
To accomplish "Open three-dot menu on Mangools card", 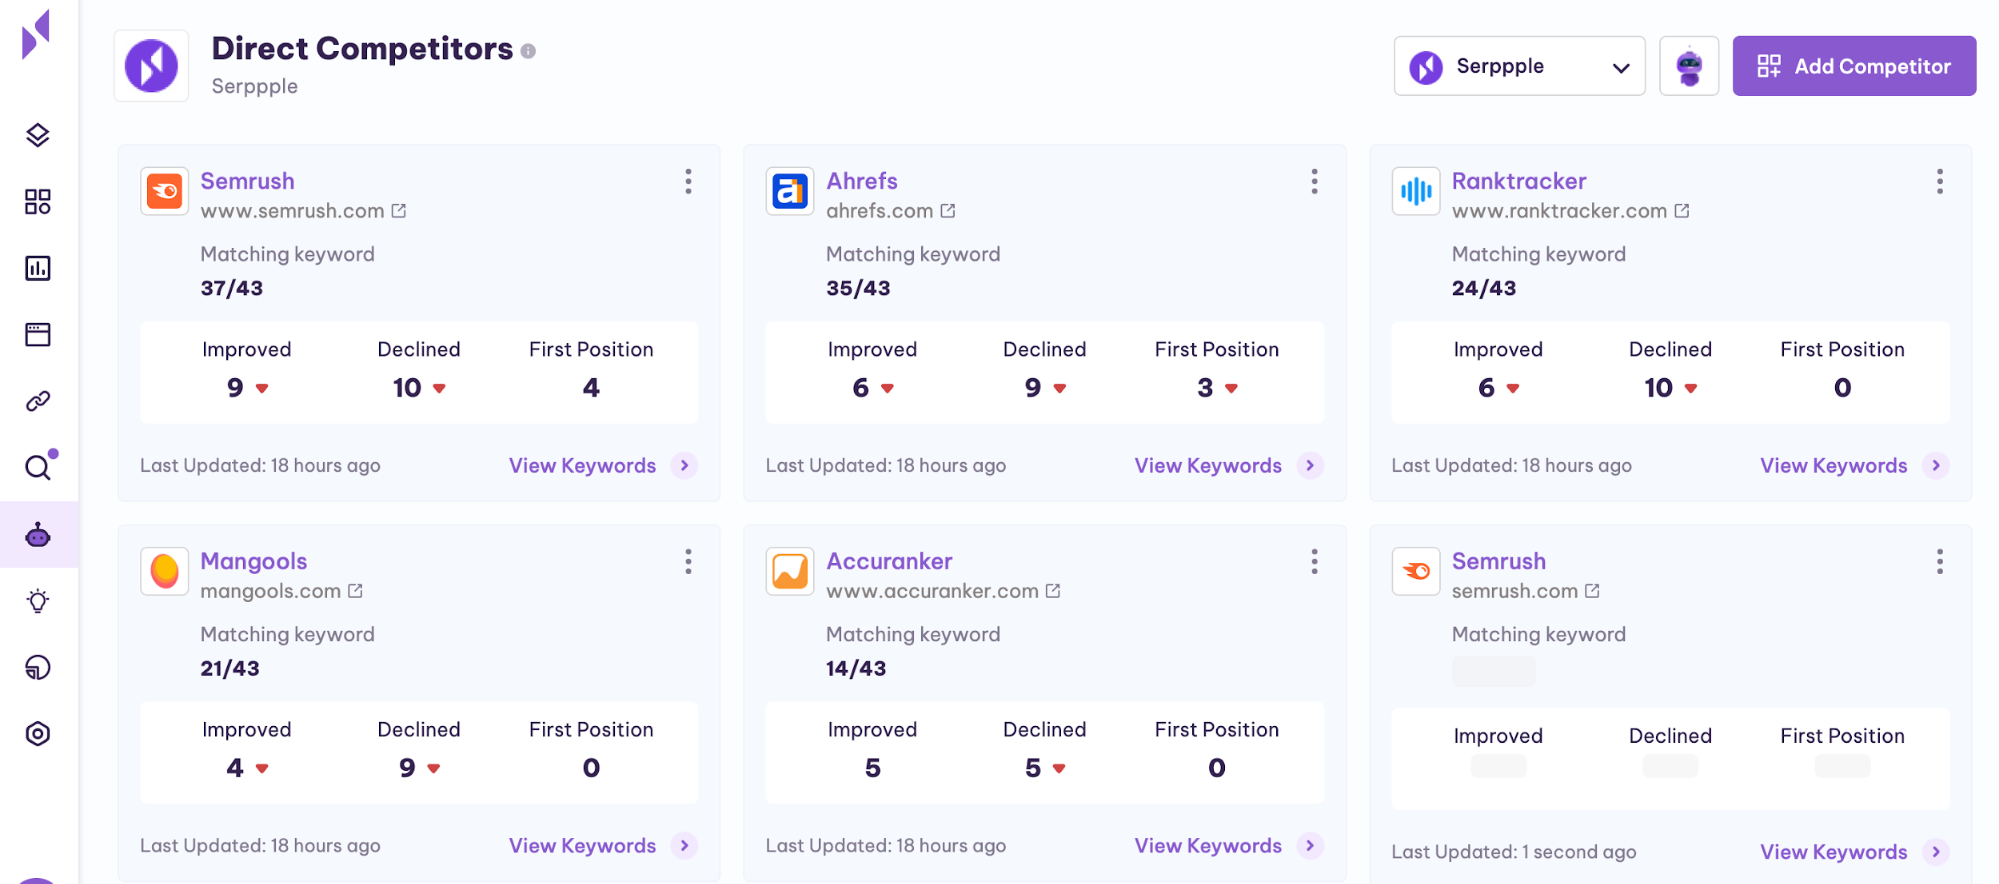I will pos(688,562).
